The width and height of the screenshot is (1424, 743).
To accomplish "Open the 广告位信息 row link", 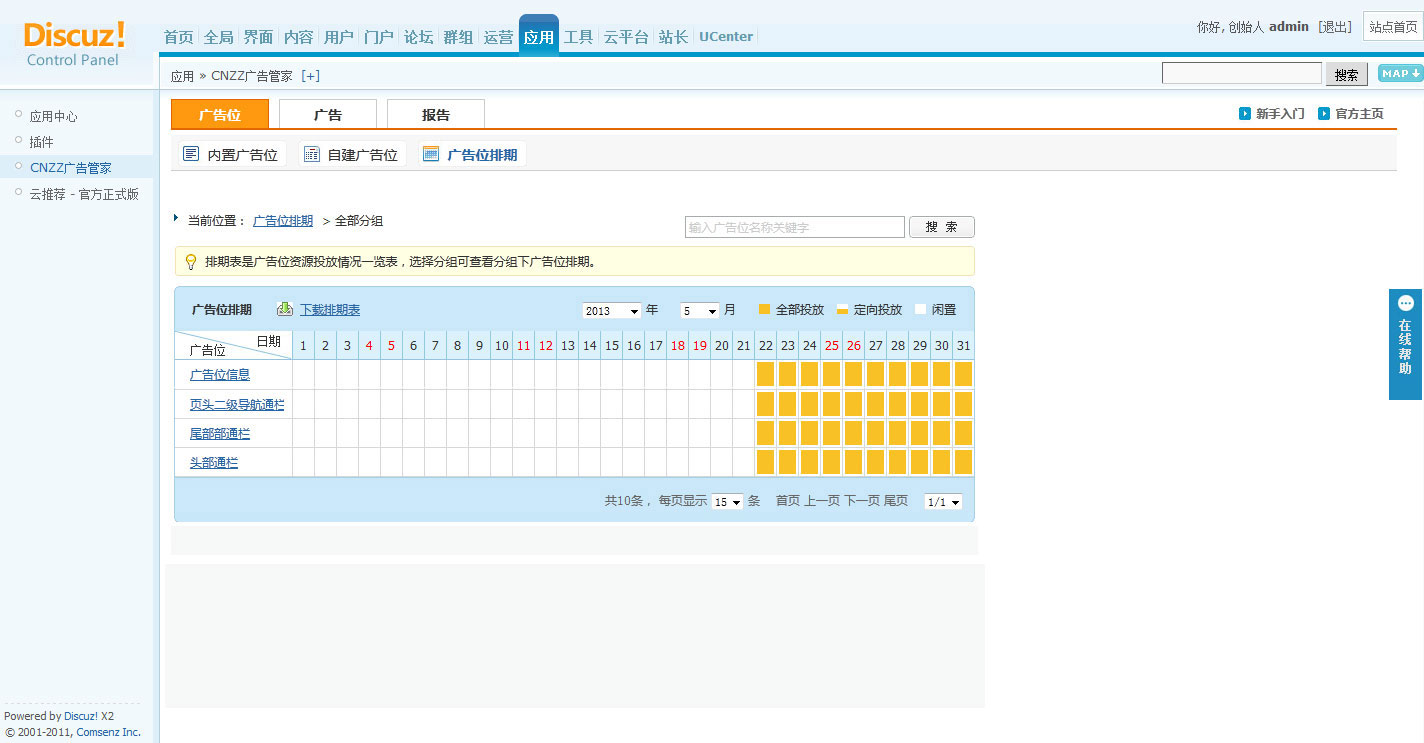I will tap(220, 375).
